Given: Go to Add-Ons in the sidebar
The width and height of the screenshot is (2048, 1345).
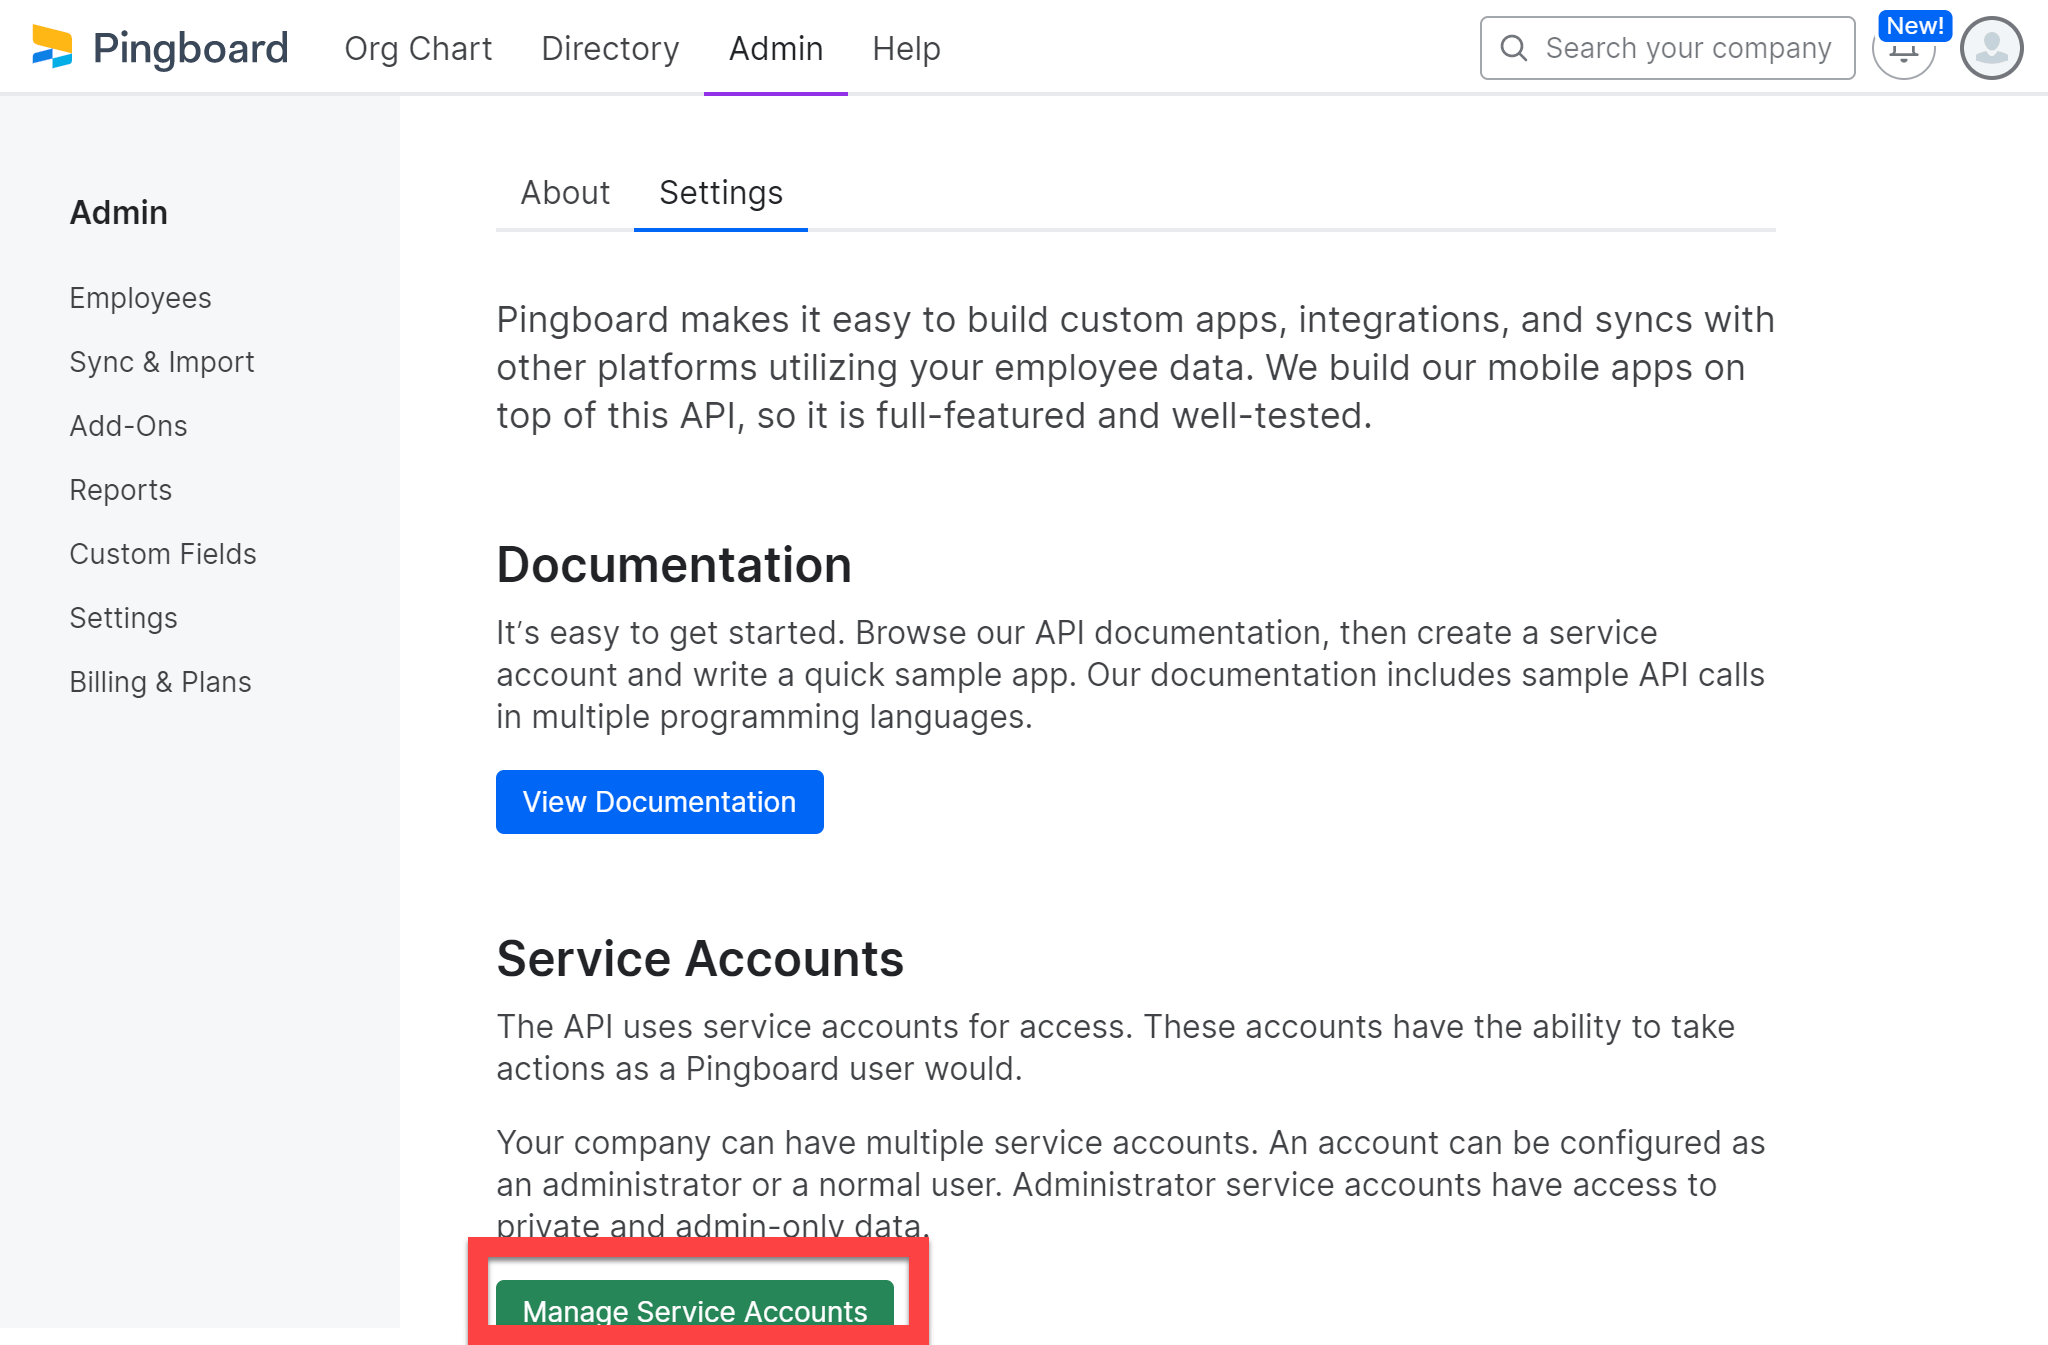Looking at the screenshot, I should (x=128, y=426).
